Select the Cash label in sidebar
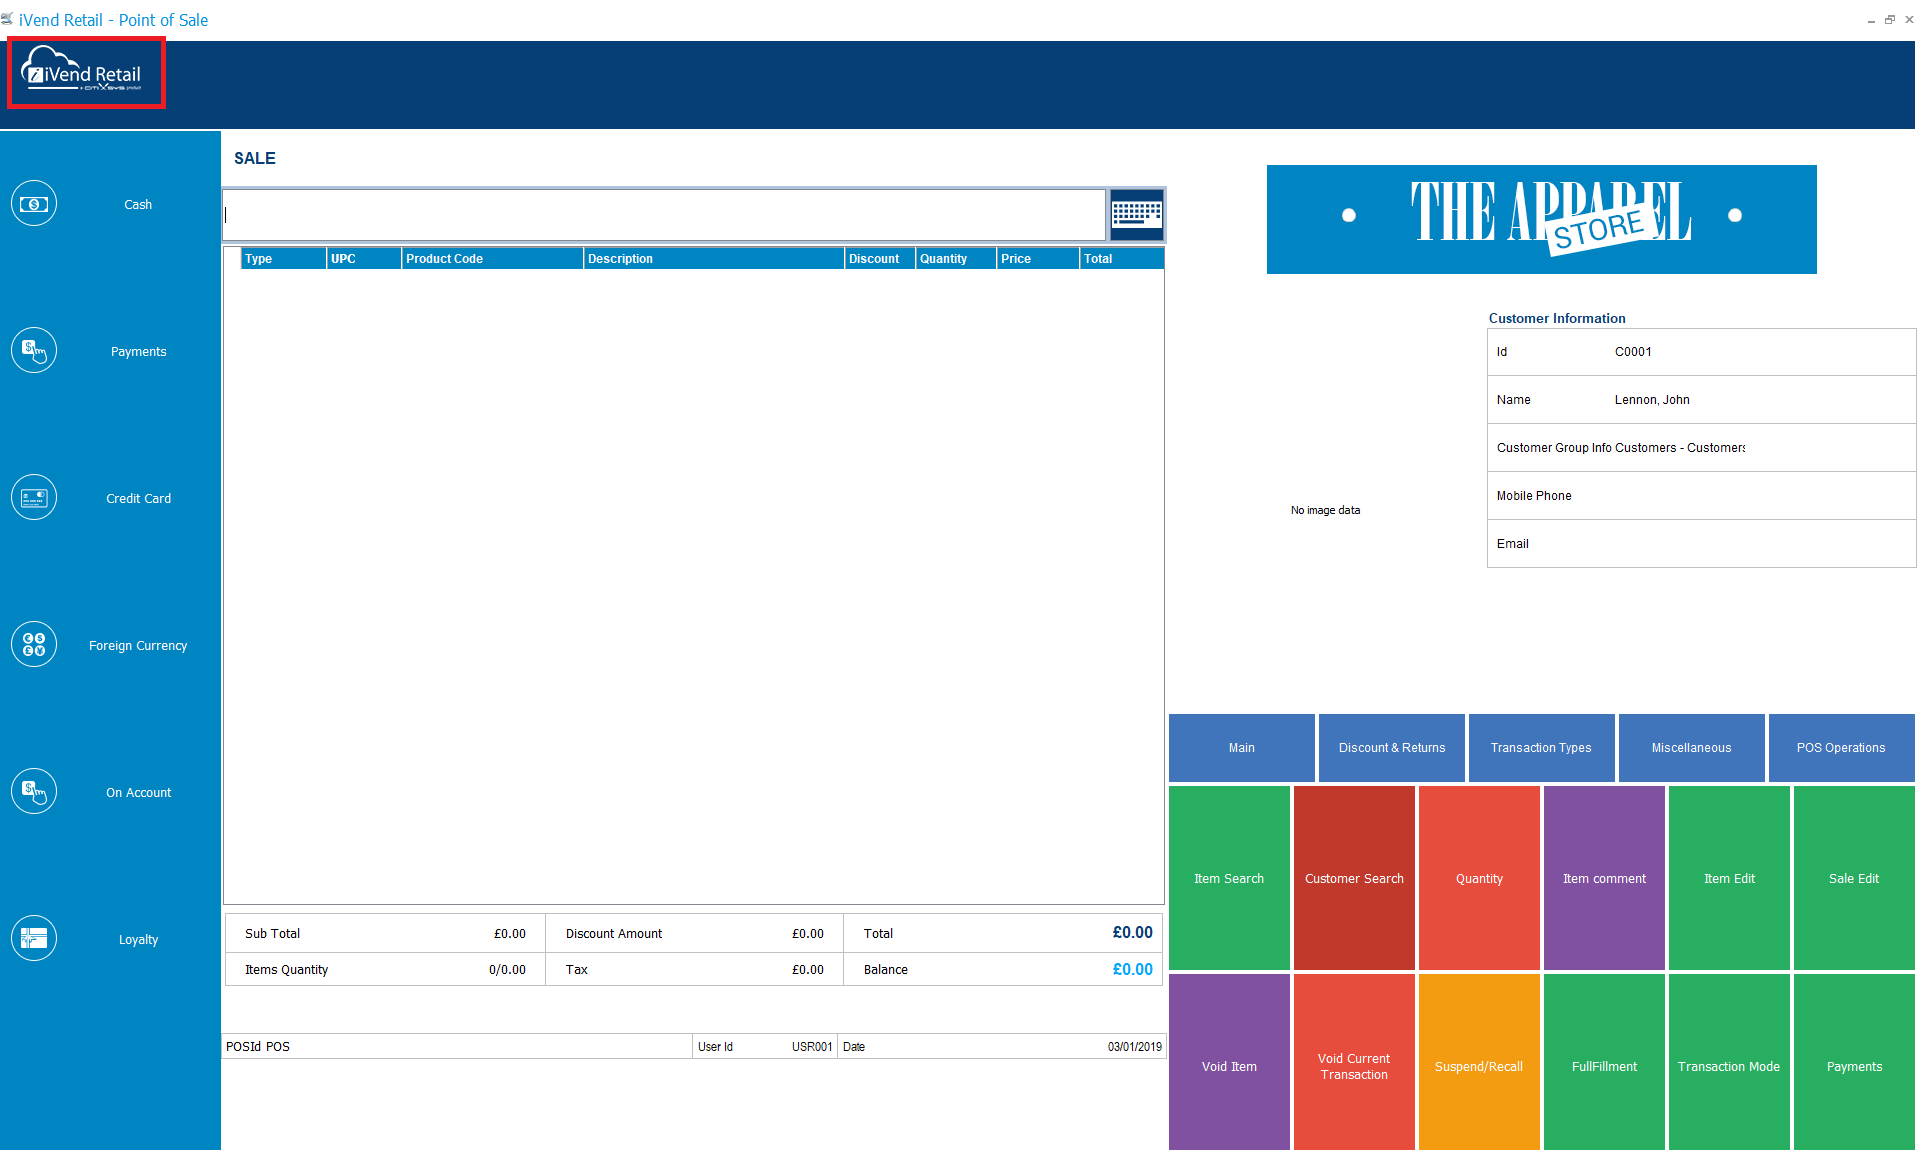Viewport: 1917px width, 1150px height. (x=138, y=205)
